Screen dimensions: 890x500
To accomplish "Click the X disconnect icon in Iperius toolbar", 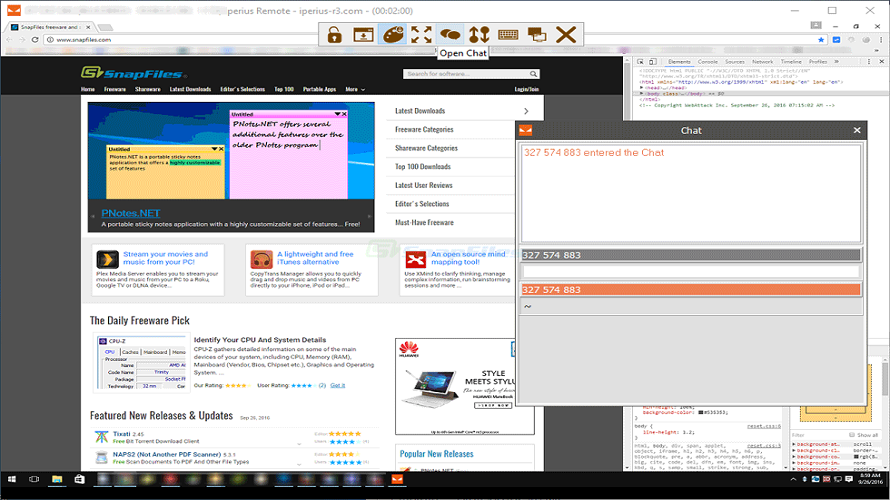I will pos(566,35).
